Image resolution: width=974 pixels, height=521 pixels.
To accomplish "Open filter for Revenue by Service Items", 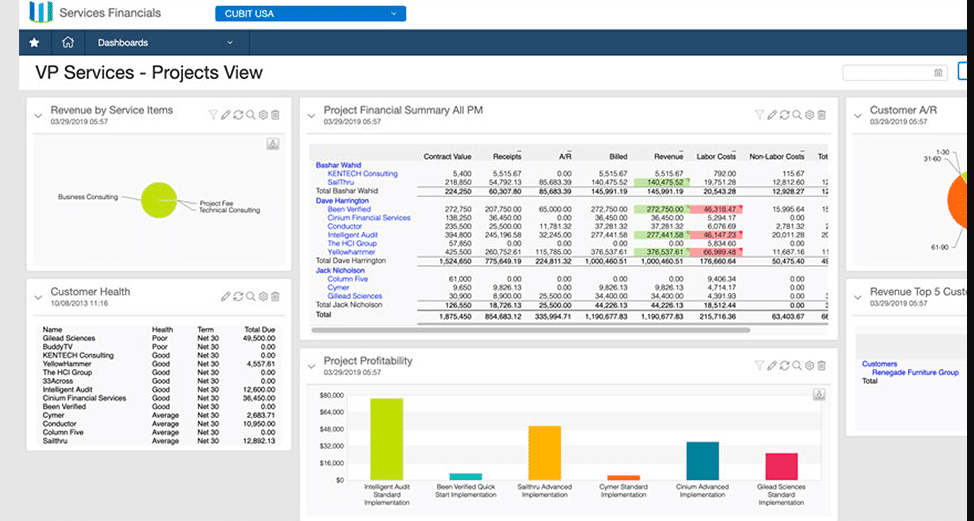I will coord(213,115).
